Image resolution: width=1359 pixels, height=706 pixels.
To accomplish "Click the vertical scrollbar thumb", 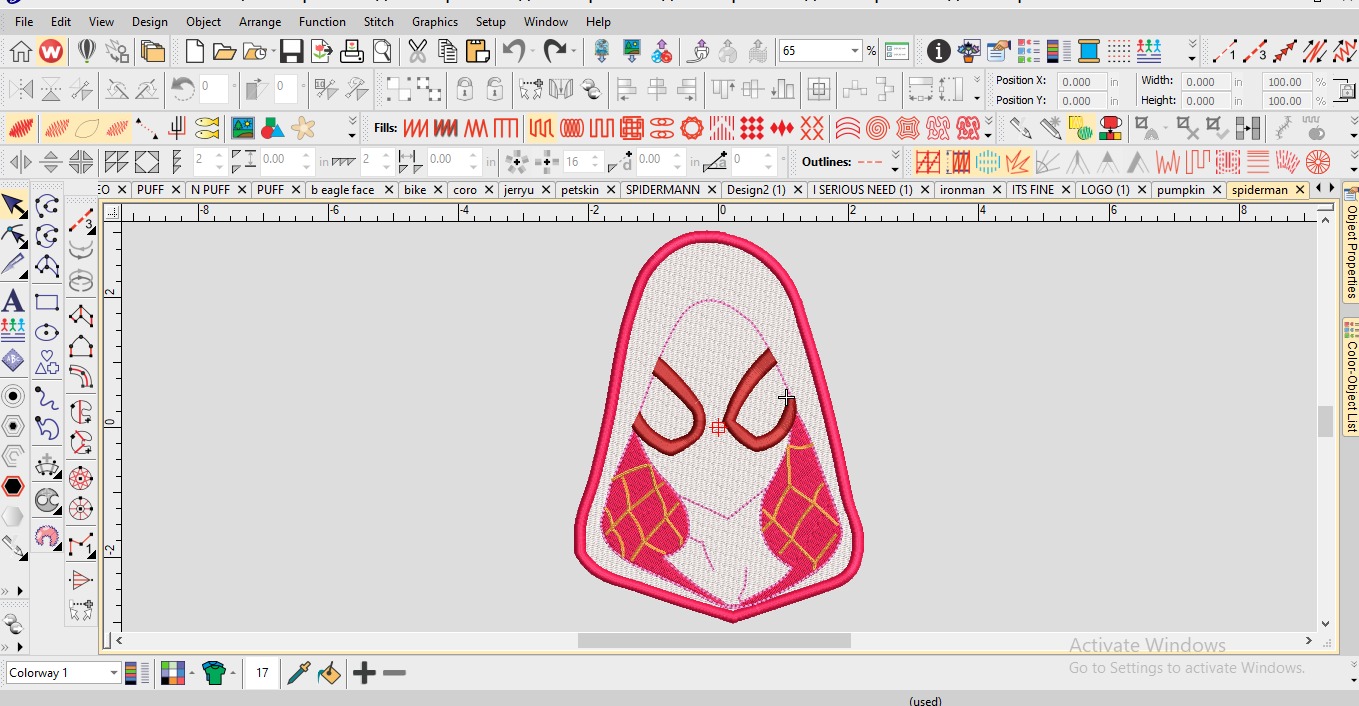I will pyautogui.click(x=1326, y=421).
